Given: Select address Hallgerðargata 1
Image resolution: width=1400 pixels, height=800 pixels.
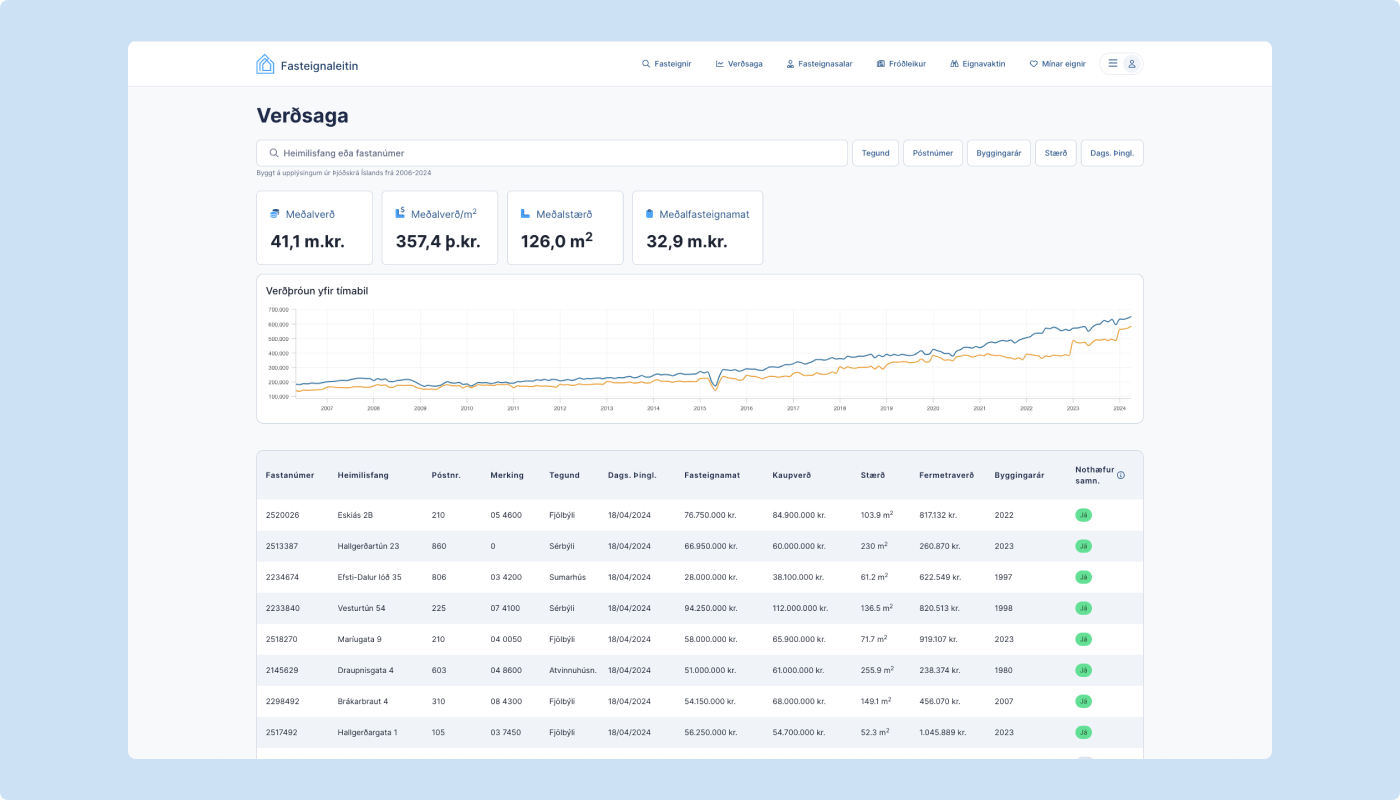Looking at the screenshot, I should pyautogui.click(x=368, y=732).
